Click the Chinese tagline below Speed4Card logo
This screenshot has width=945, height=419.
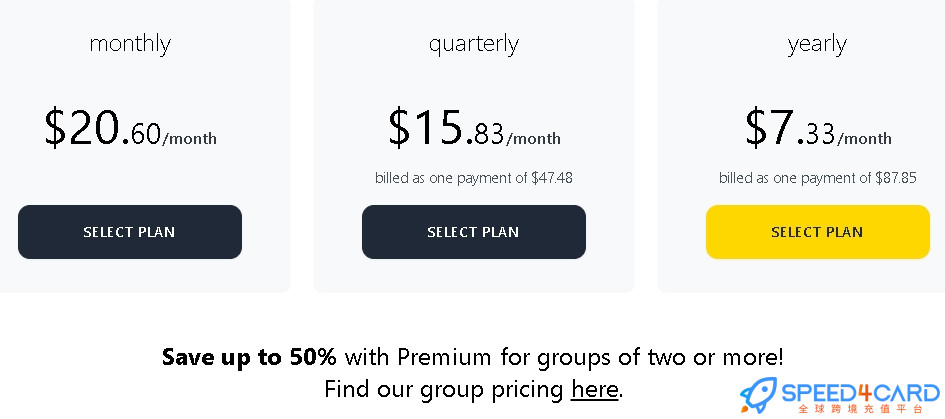860,409
